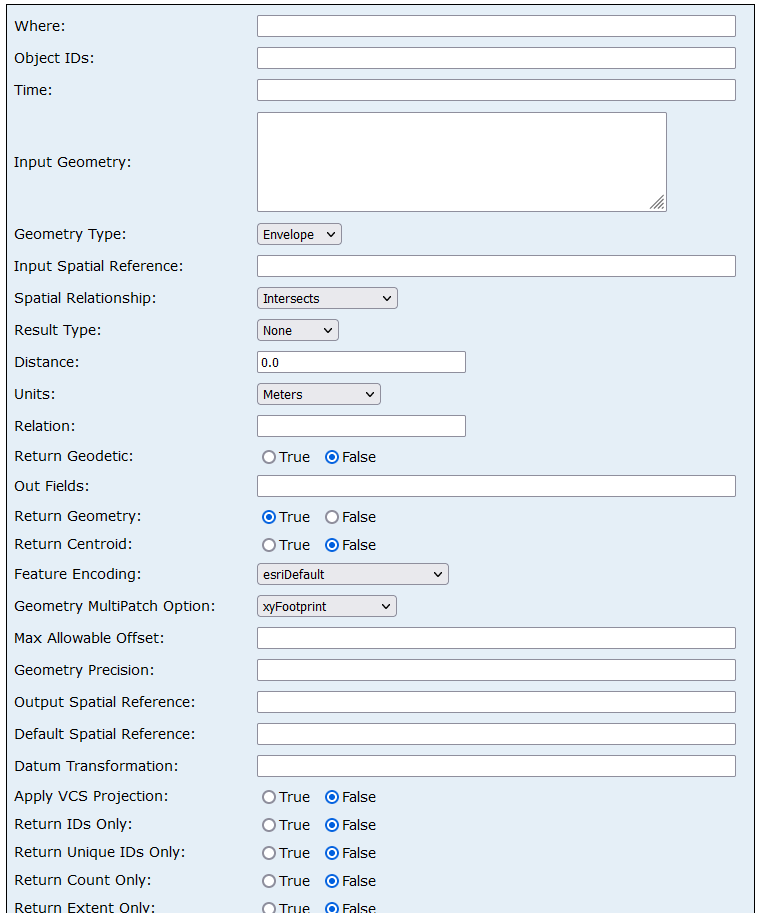Click the Output Spatial Reference field
The image size is (763, 913).
[x=496, y=702]
